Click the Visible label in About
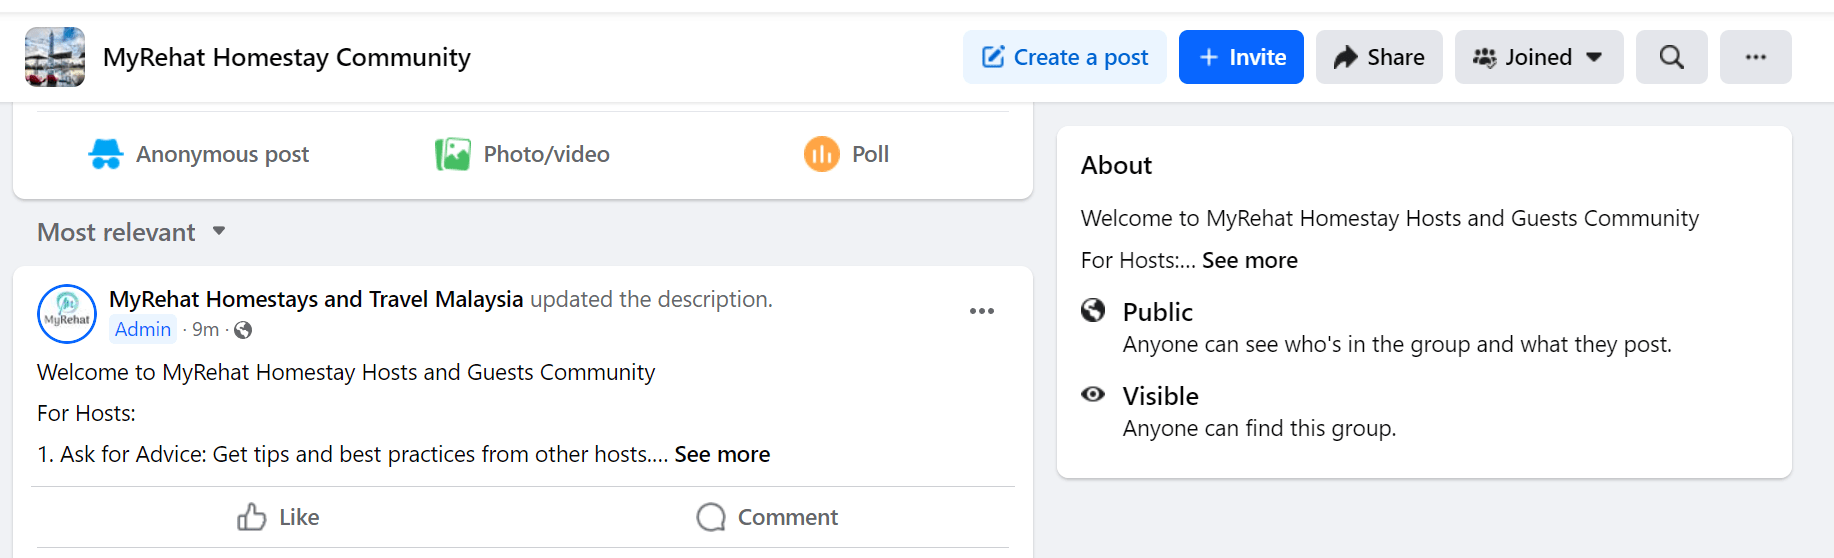Image resolution: width=1834 pixels, height=558 pixels. [x=1161, y=396]
